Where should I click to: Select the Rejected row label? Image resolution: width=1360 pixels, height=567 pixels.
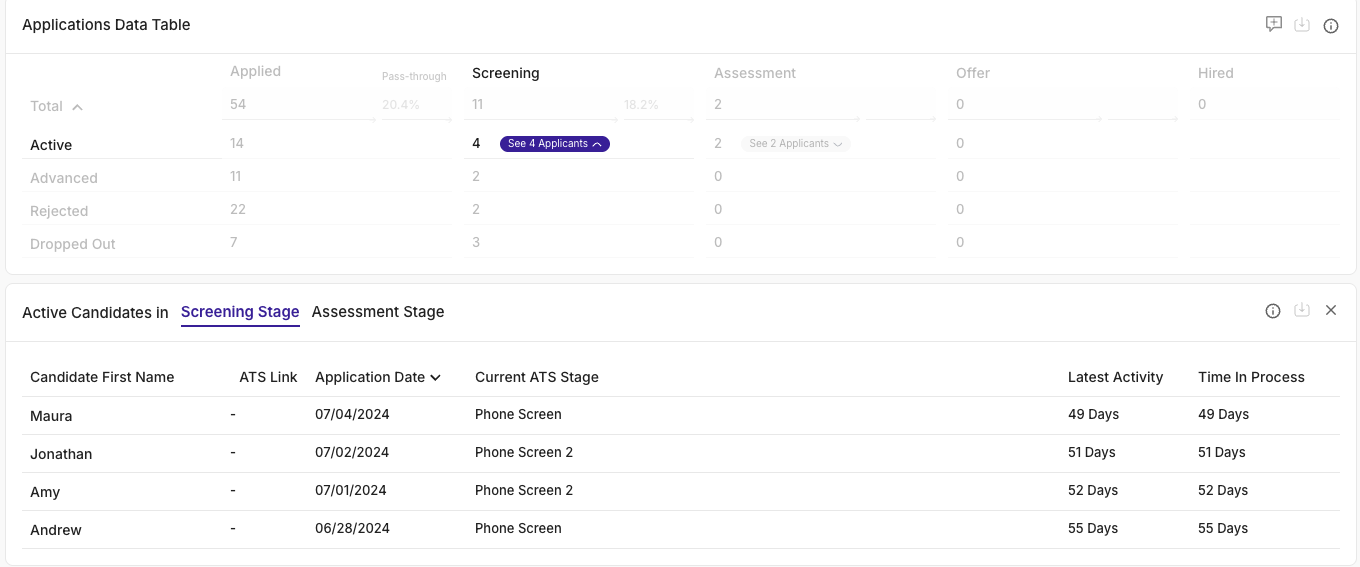(59, 211)
